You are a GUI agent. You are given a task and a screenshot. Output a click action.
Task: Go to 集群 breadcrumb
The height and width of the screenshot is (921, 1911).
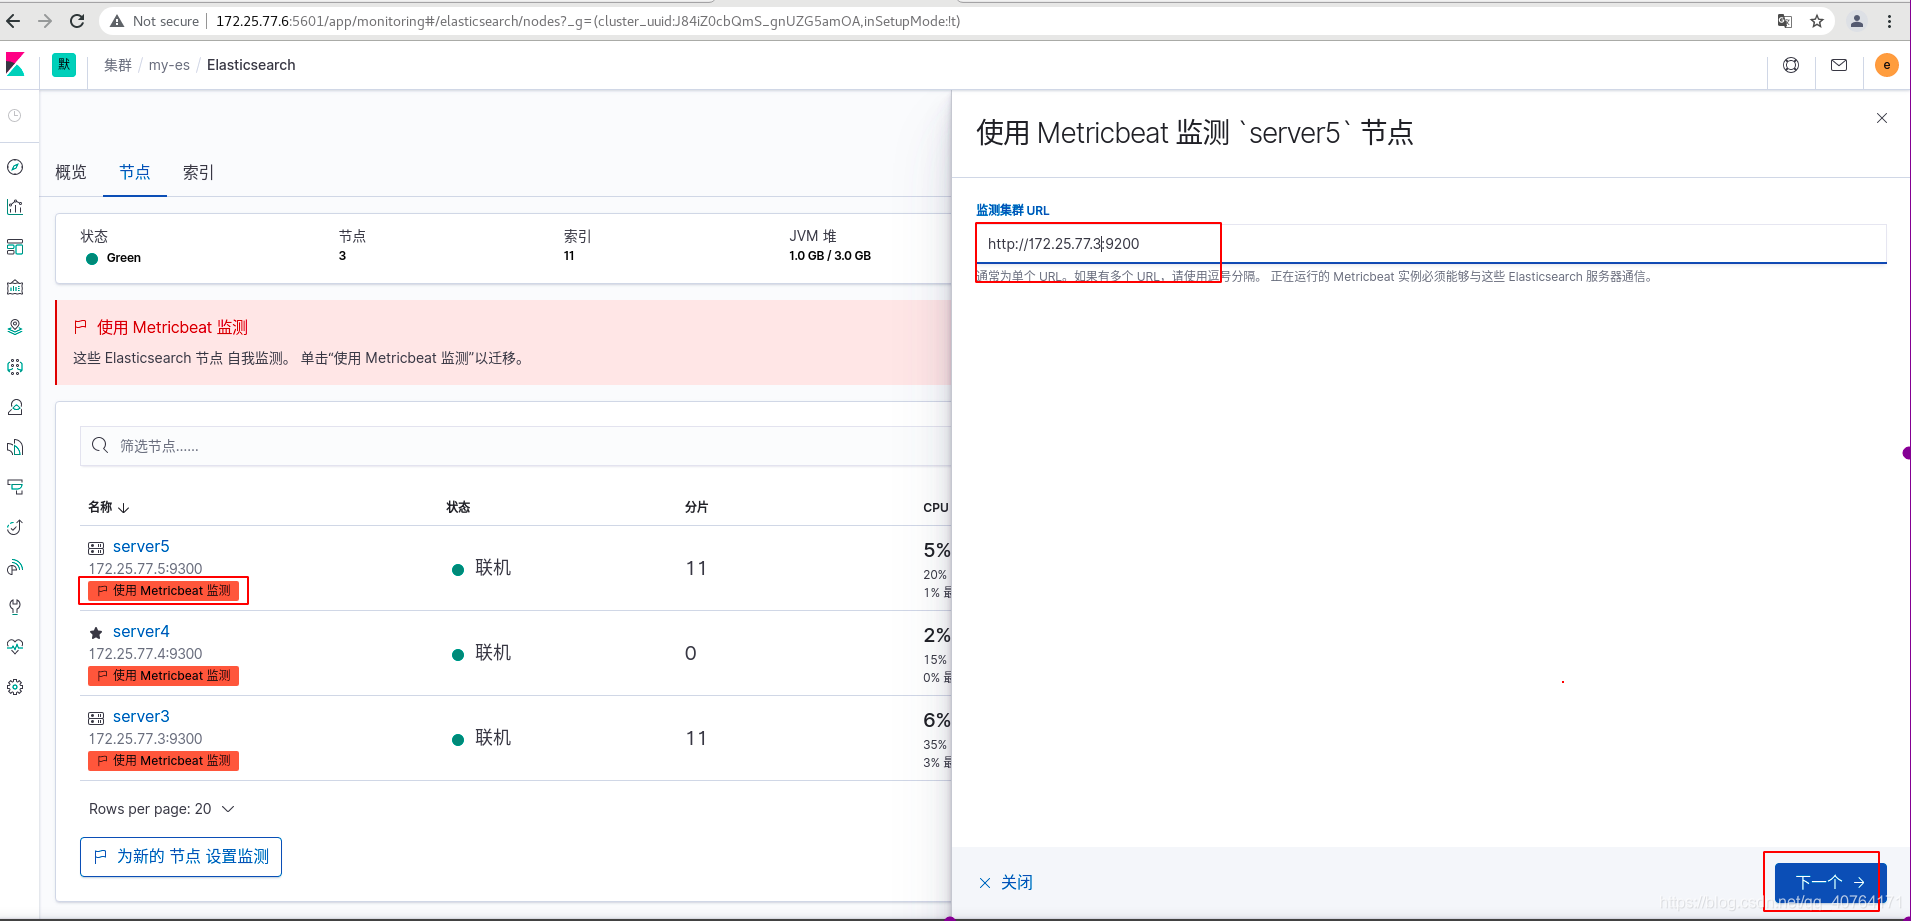click(118, 65)
